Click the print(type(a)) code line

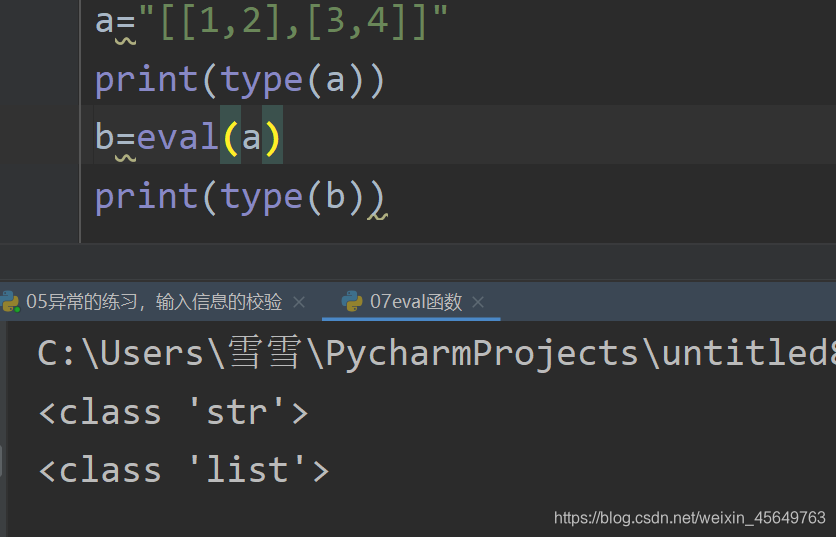239,81
